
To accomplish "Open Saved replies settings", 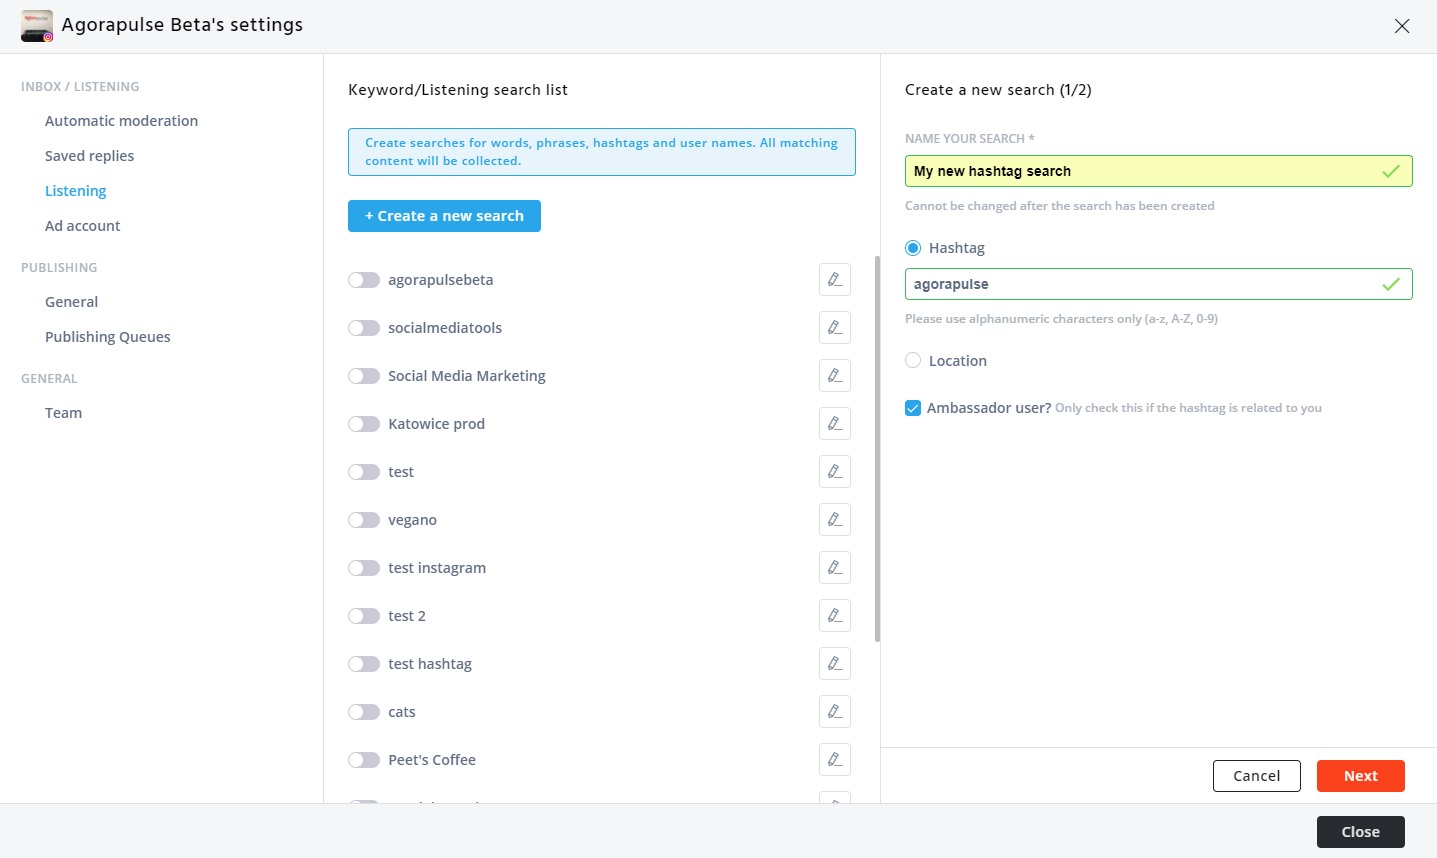I will [89, 156].
